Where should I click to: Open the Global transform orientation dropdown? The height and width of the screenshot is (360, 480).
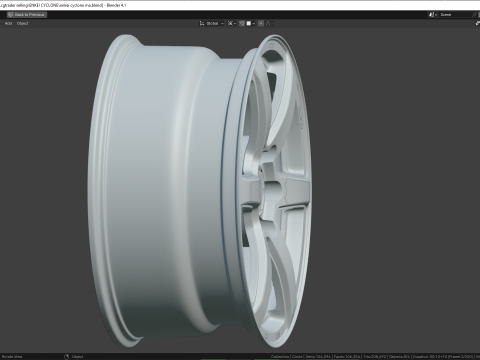[212, 23]
